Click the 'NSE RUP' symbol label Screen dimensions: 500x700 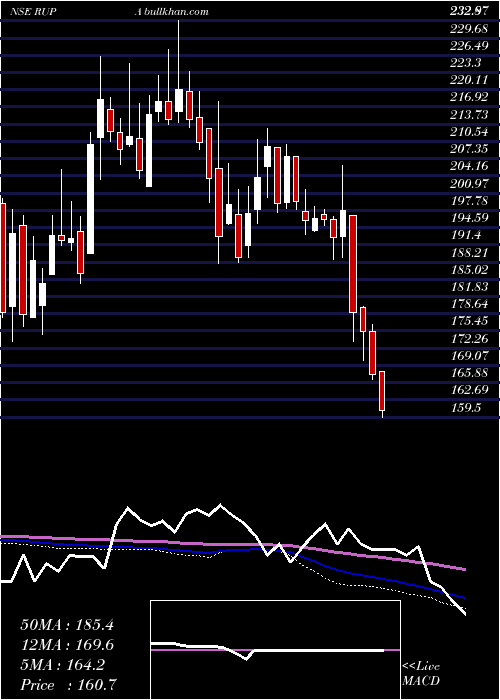point(33,12)
